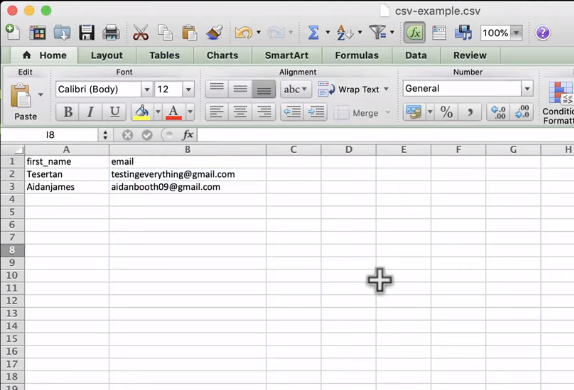Switch to the Formulas tab

(x=357, y=55)
